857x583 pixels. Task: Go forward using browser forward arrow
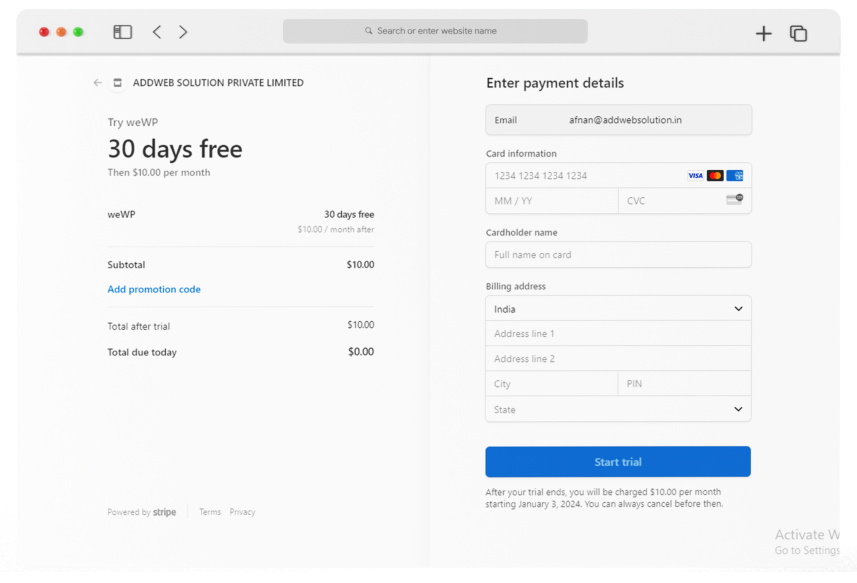pyautogui.click(x=183, y=32)
